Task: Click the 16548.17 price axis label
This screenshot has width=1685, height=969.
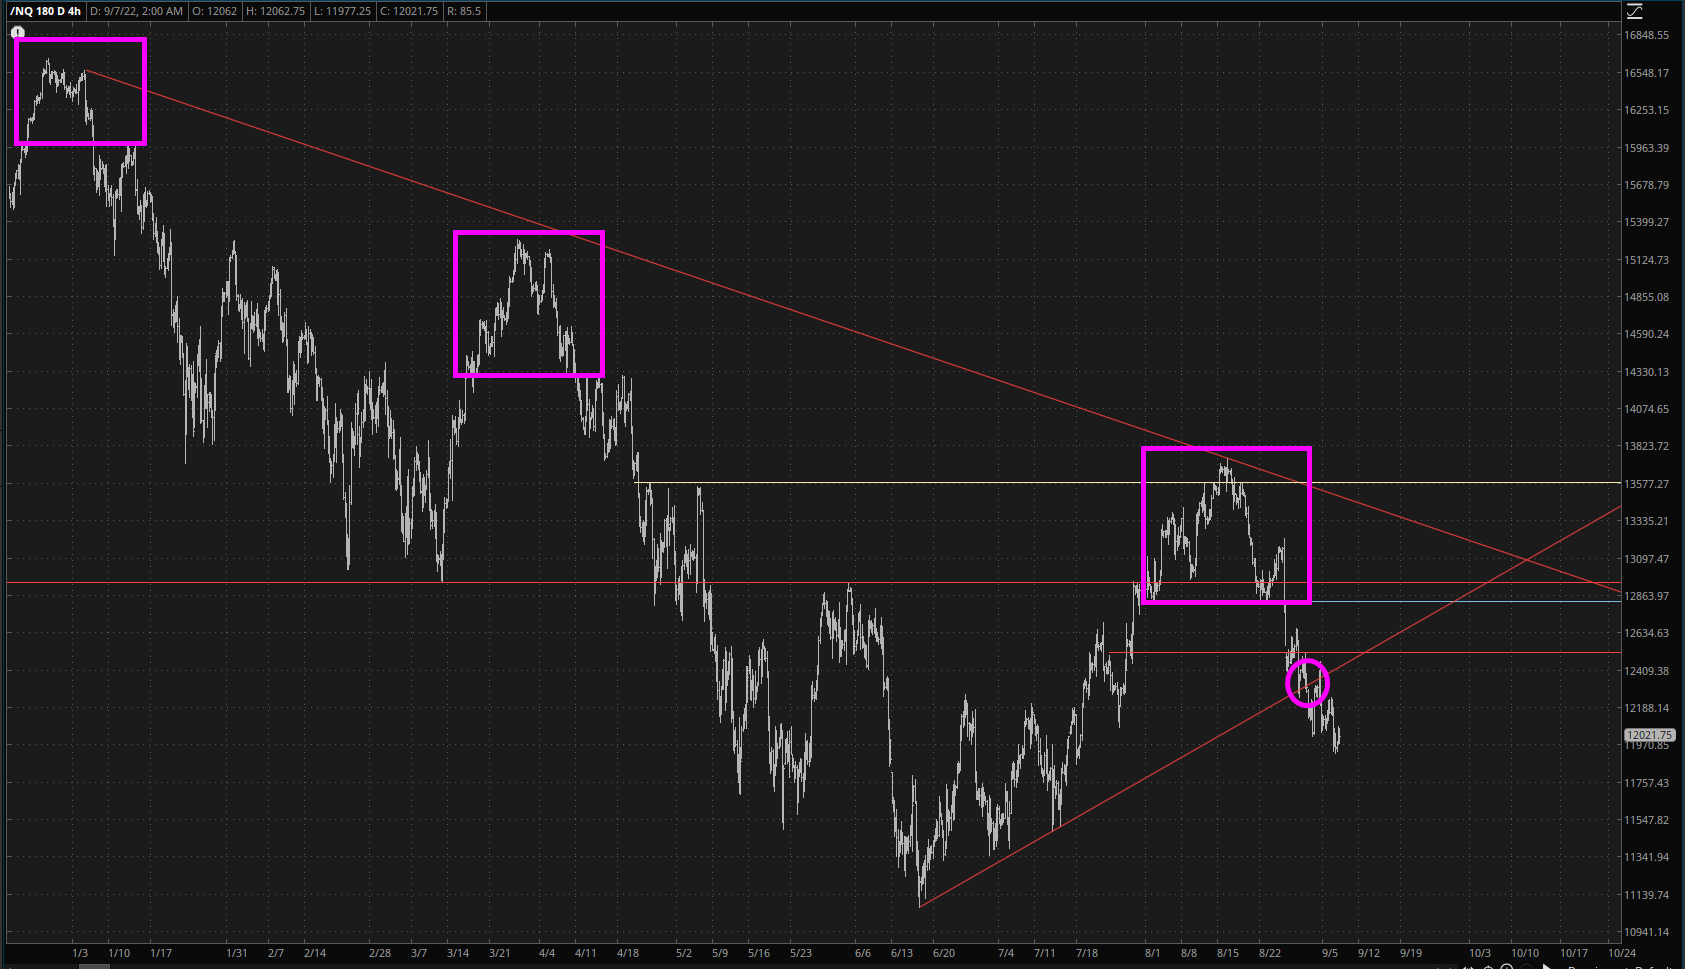Action: (1646, 73)
